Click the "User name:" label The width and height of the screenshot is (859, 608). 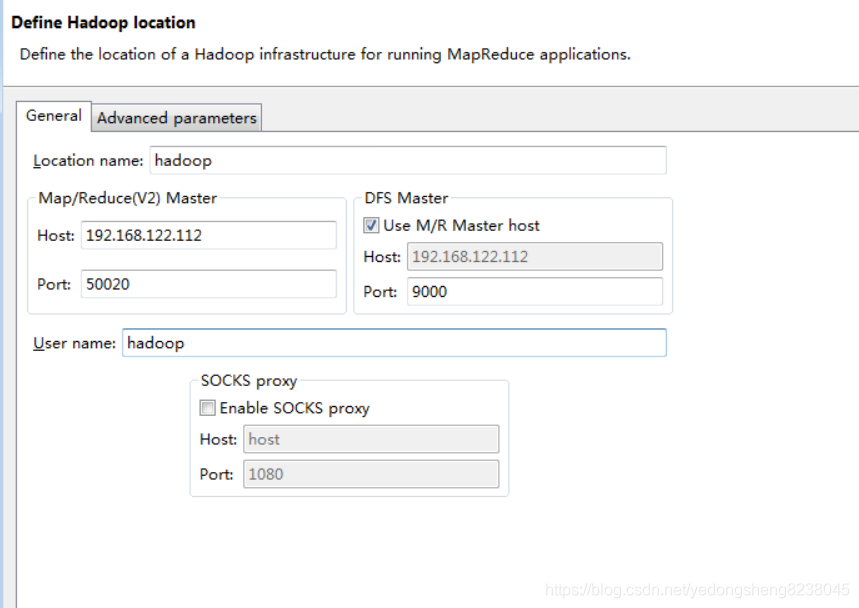pyautogui.click(x=75, y=343)
